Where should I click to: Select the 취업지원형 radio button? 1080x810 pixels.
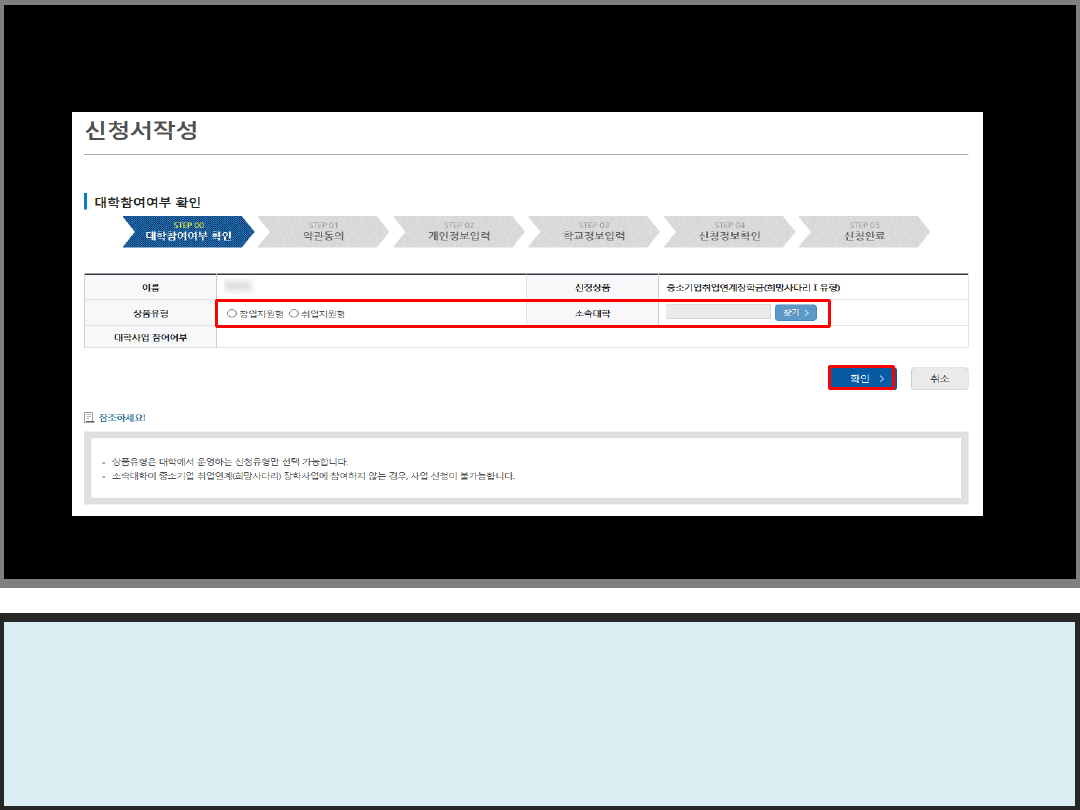[294, 313]
